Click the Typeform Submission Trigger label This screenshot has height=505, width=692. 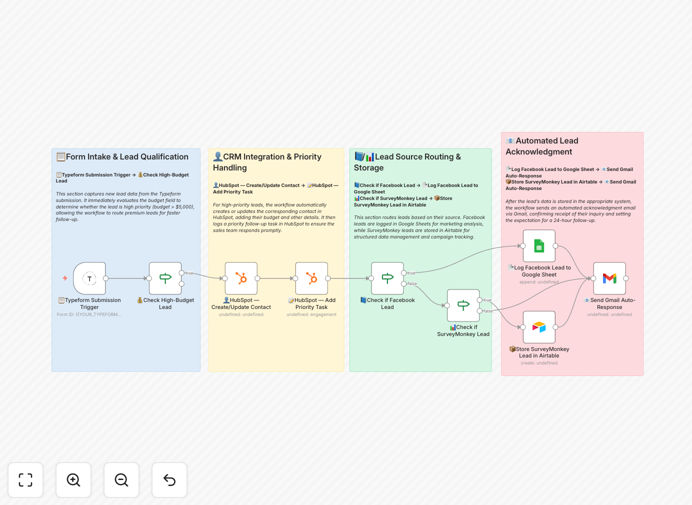[90, 303]
